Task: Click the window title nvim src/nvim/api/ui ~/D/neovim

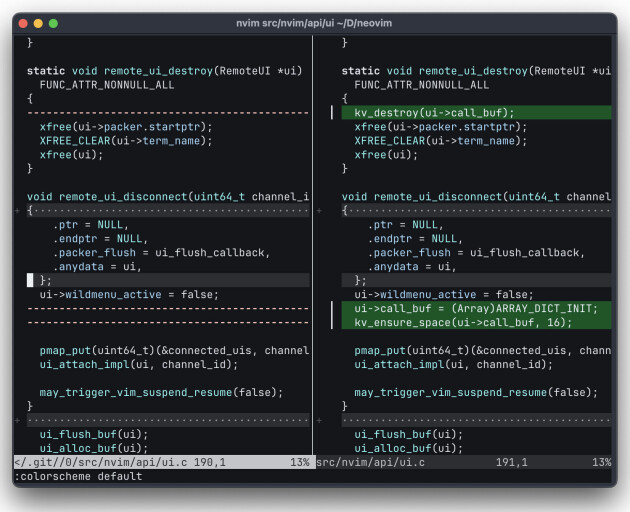Action: [x=314, y=23]
